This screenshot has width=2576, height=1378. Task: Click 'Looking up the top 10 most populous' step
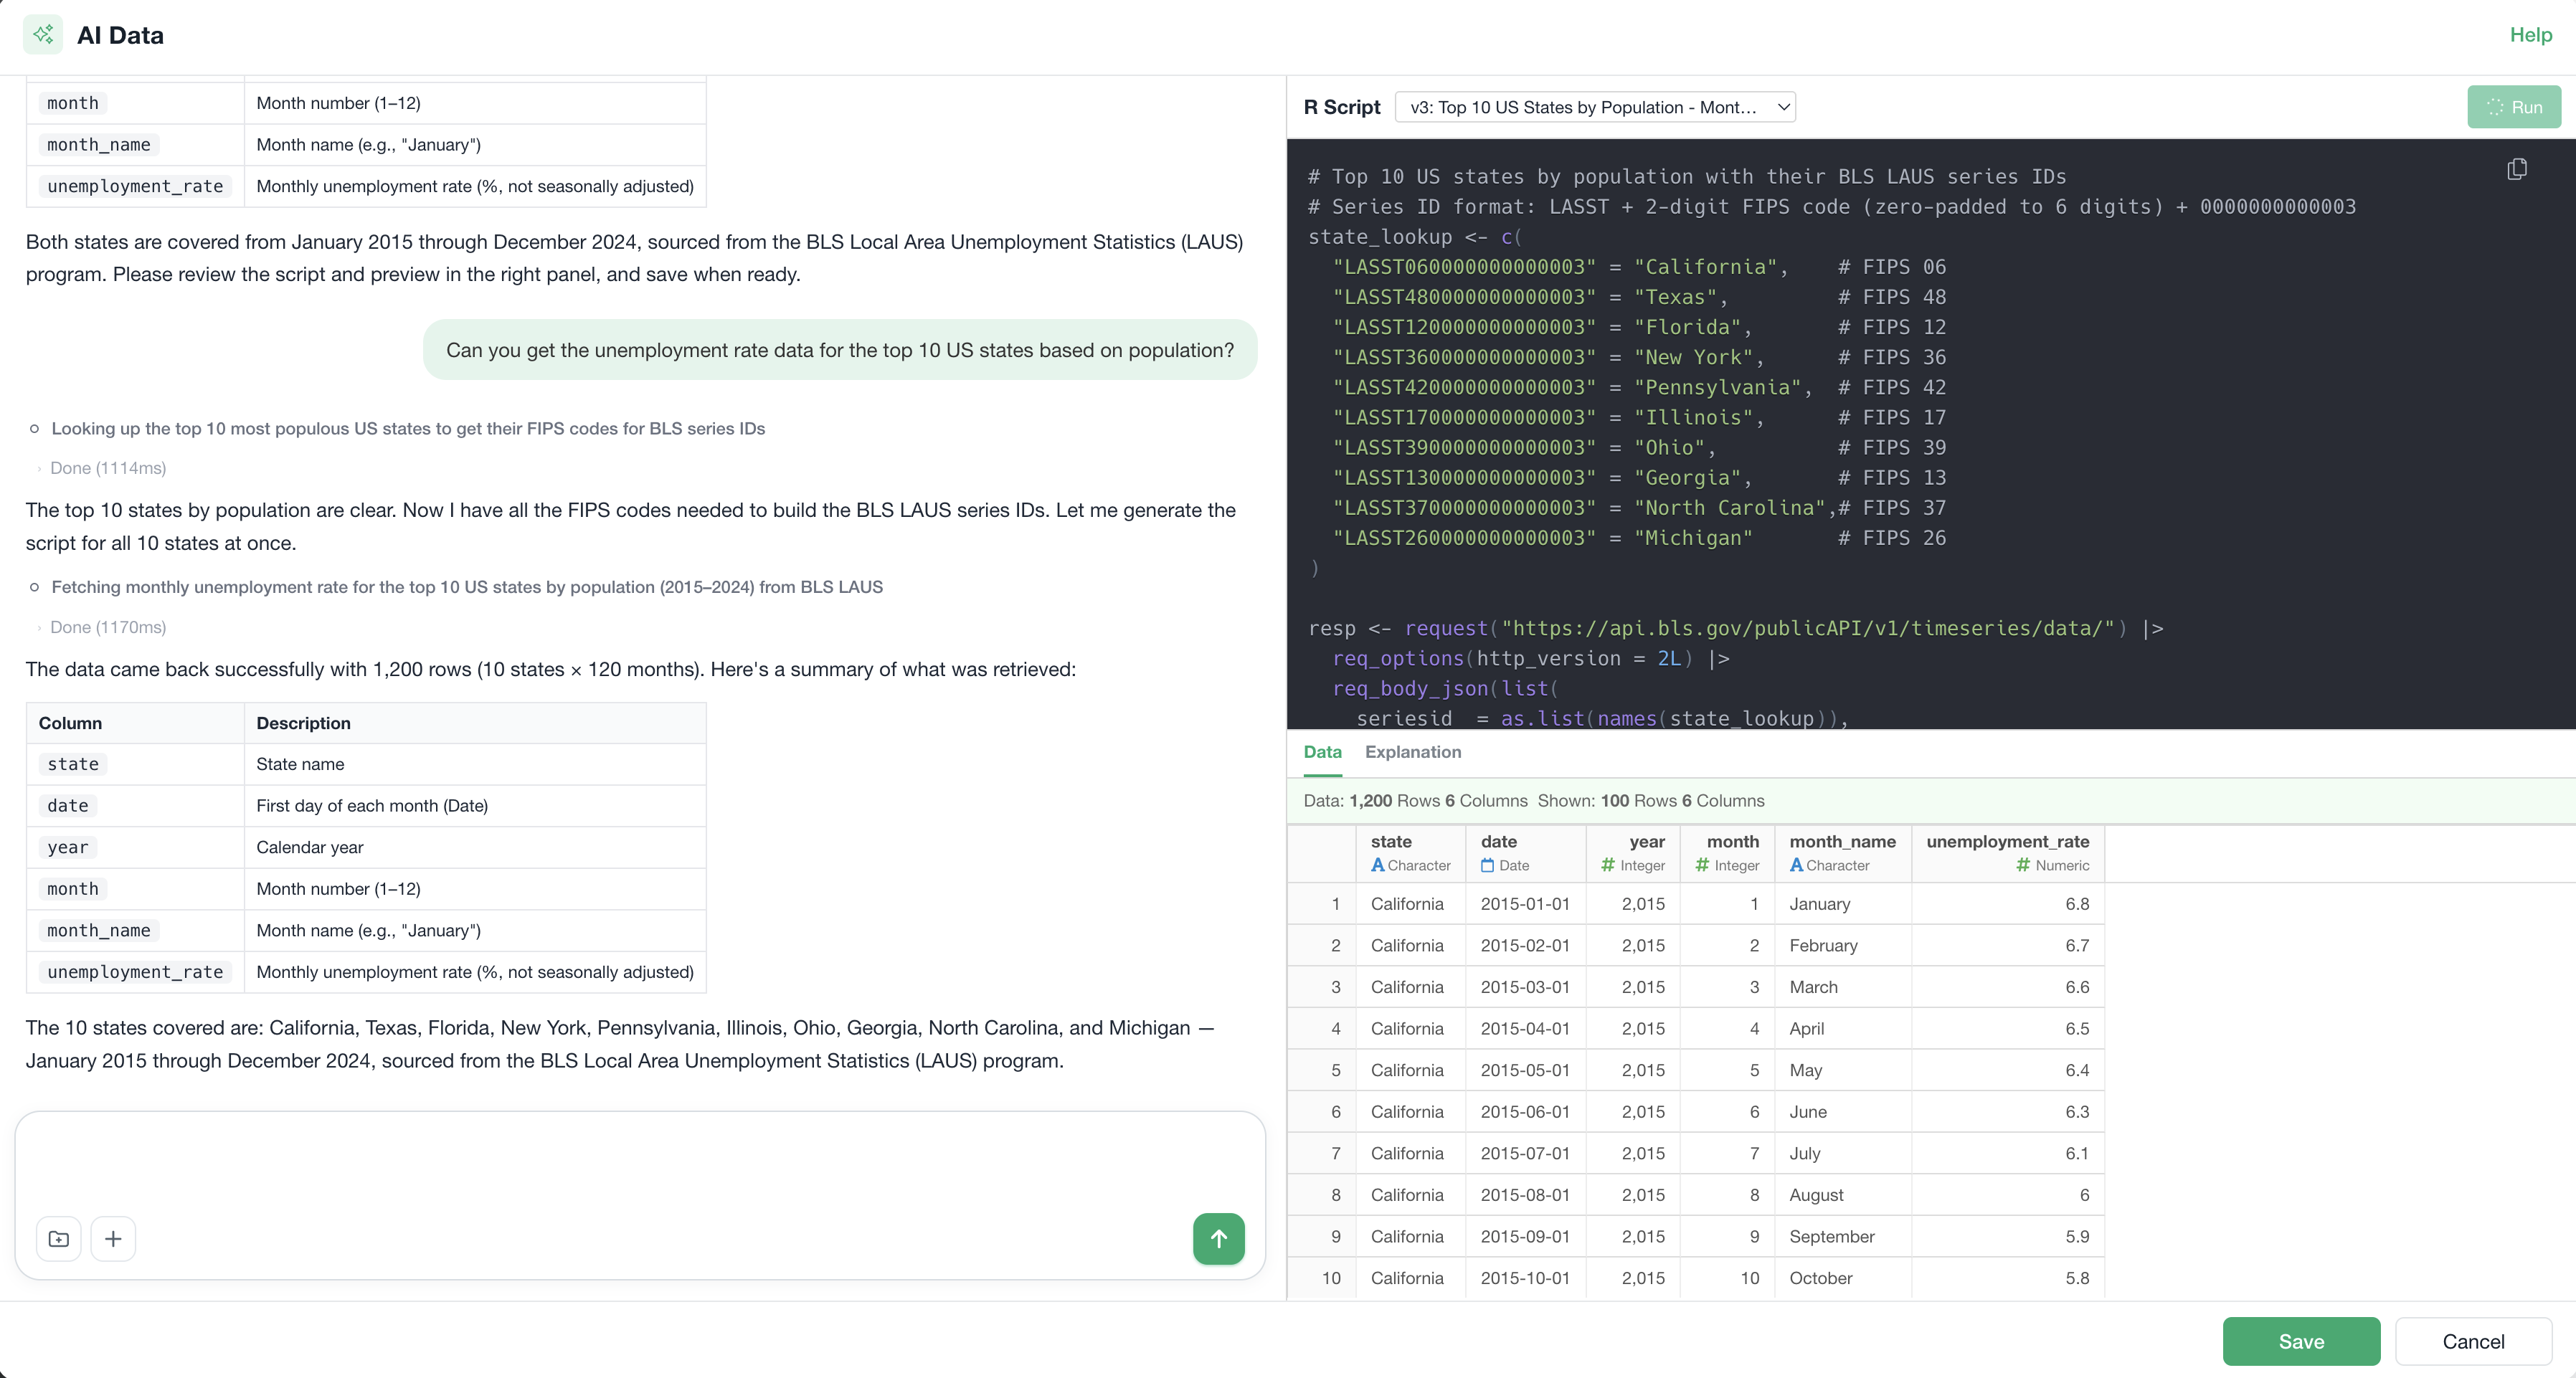click(408, 428)
